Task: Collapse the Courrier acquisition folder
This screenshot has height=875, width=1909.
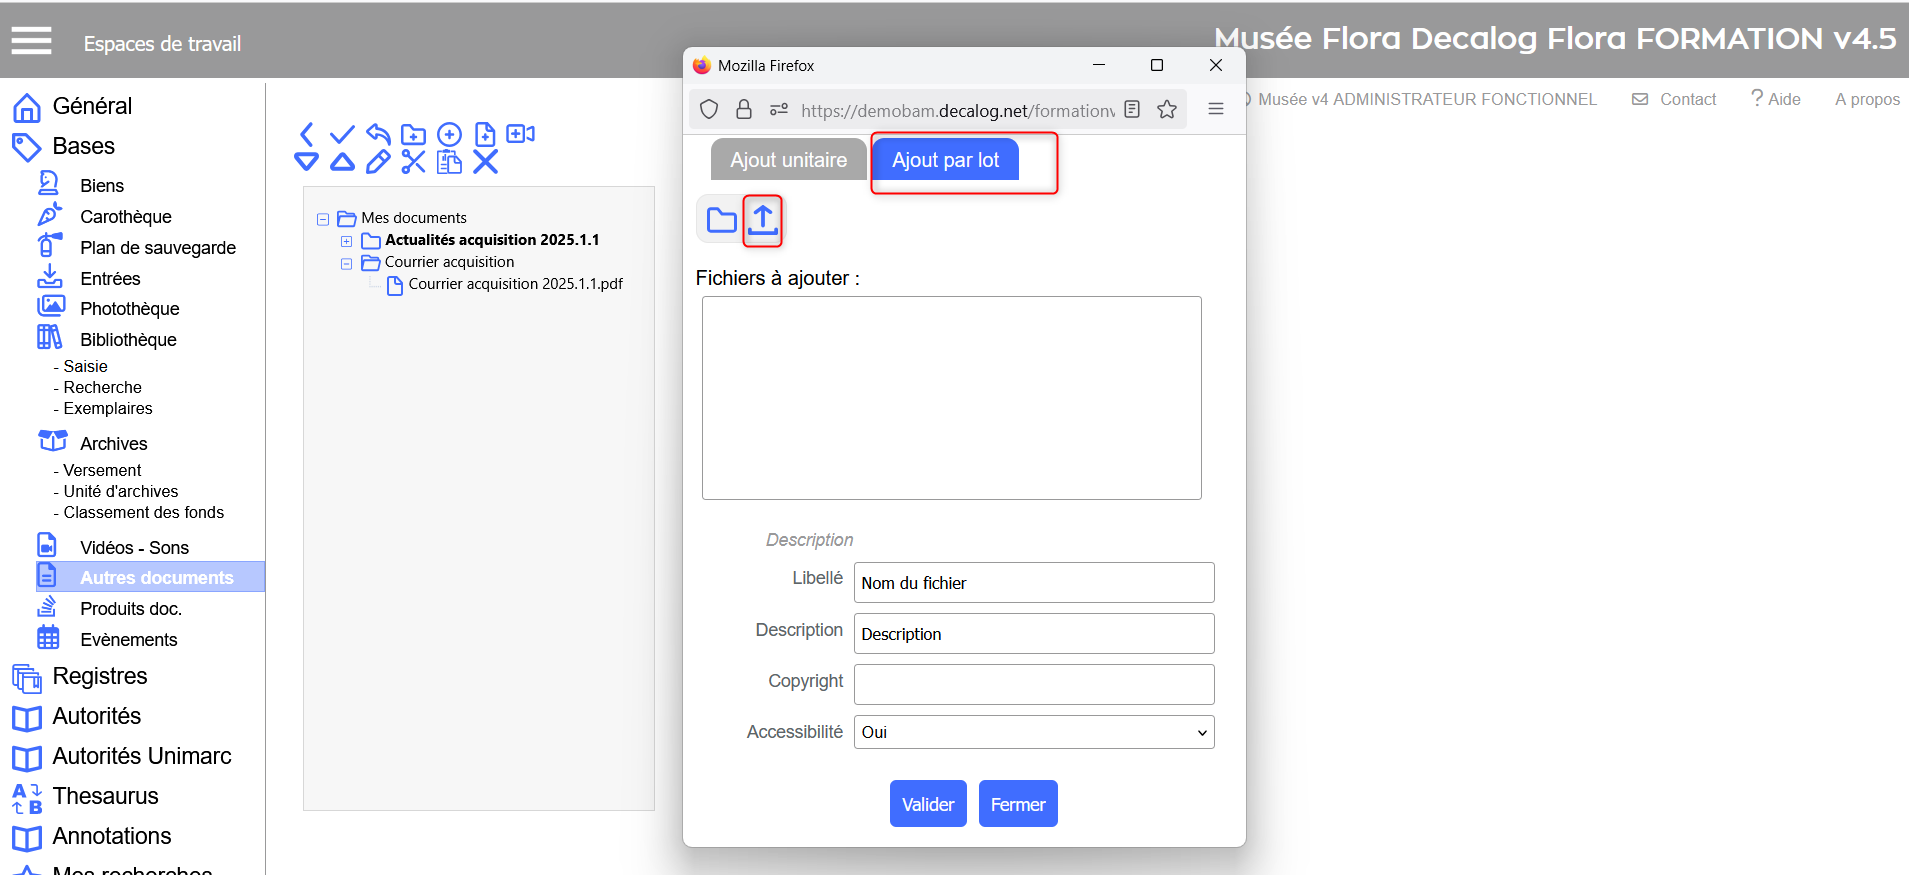Action: pyautogui.click(x=346, y=263)
